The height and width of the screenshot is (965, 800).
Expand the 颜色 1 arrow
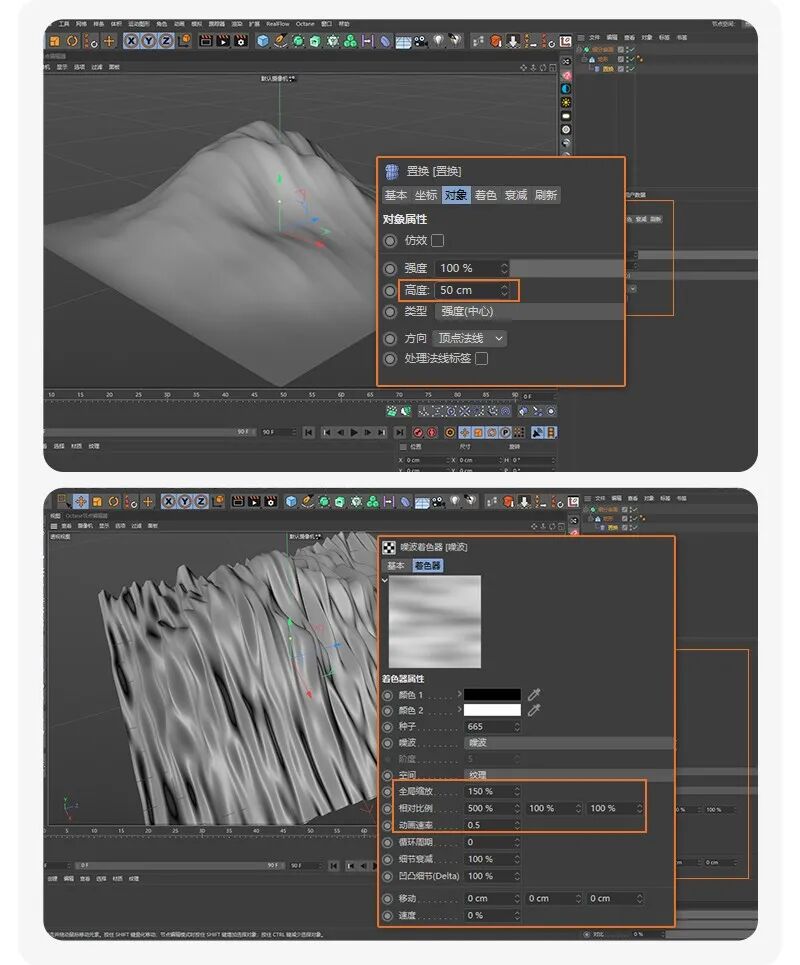click(x=459, y=694)
